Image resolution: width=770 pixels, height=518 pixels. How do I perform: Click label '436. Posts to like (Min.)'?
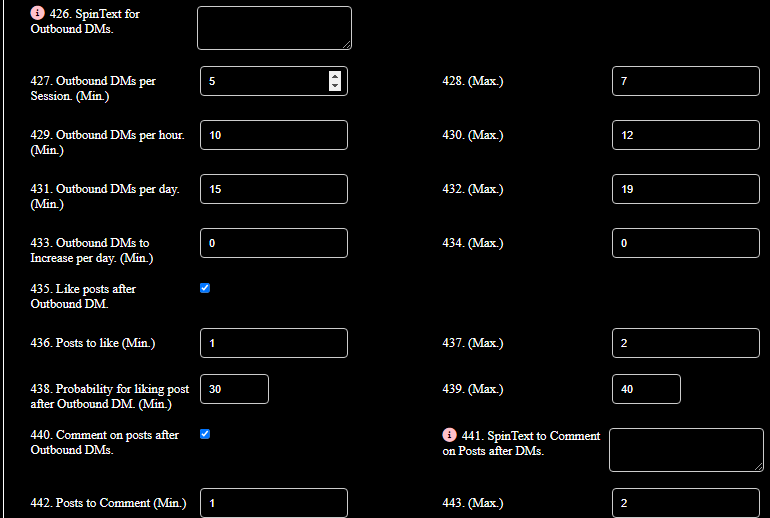click(93, 343)
